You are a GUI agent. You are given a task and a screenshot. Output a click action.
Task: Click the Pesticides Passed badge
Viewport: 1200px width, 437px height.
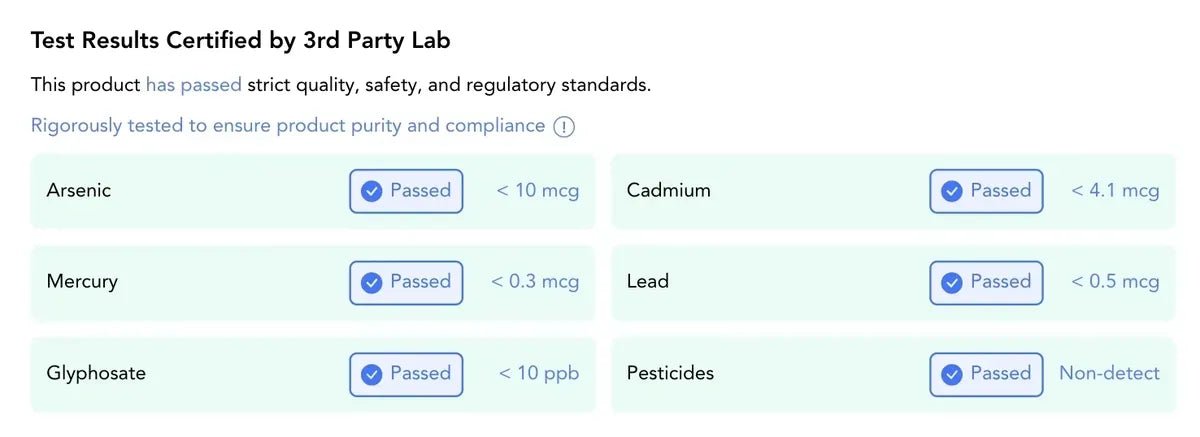986,374
